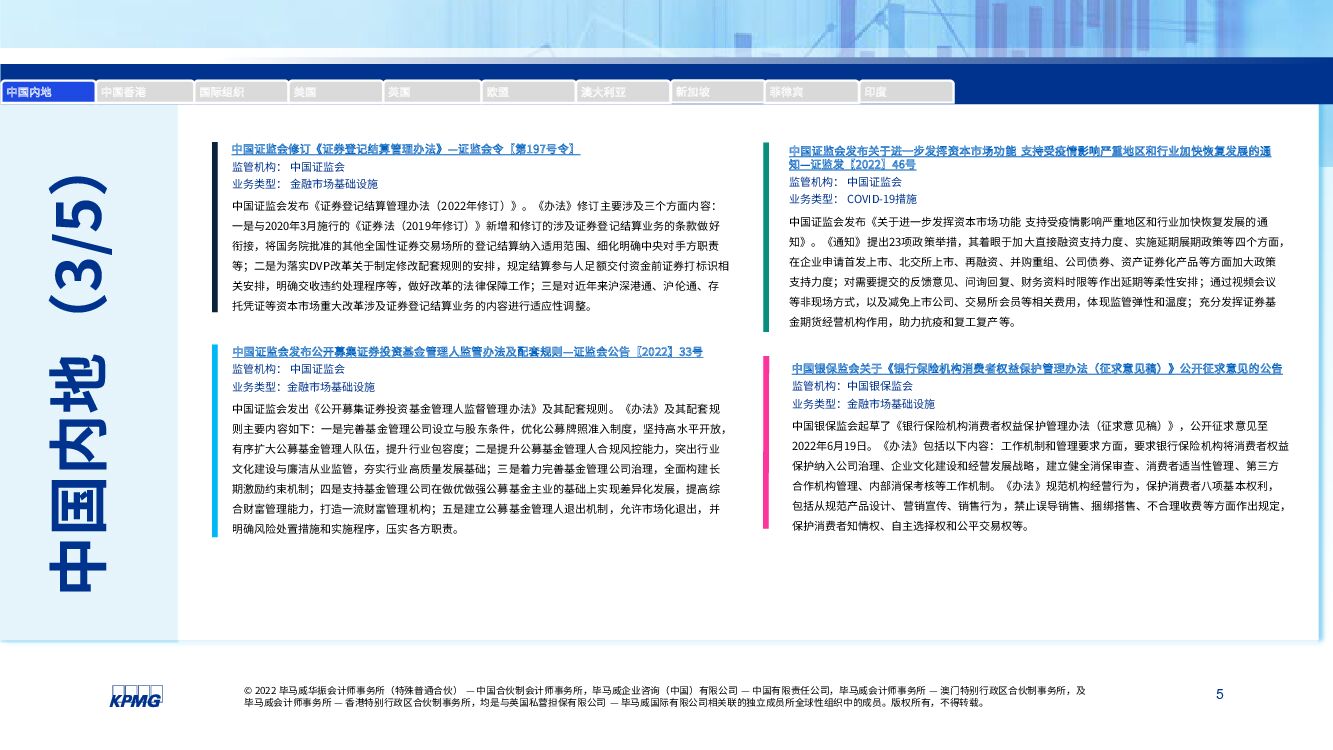Click 业务类型: COVID-19措施 text

pyautogui.click(x=853, y=199)
